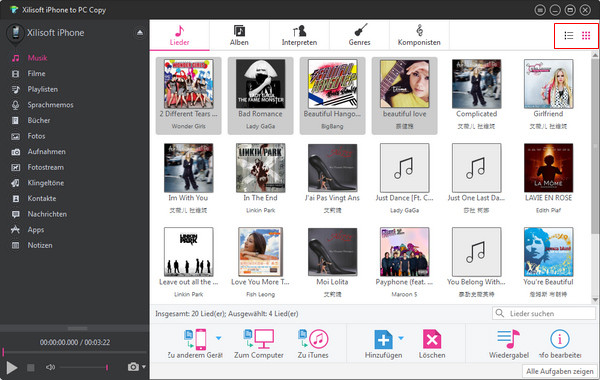Open the Komponisten tab
The height and width of the screenshot is (380, 600).
[419, 35]
